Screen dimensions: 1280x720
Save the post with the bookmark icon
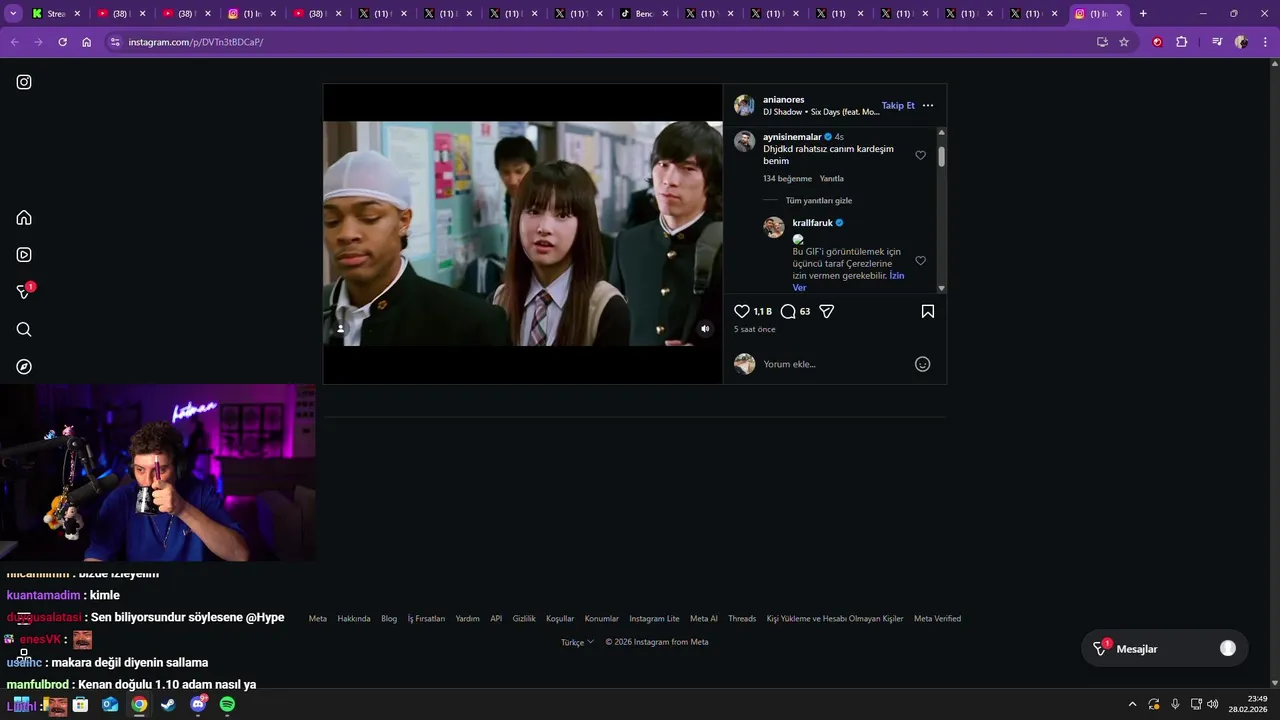928,311
